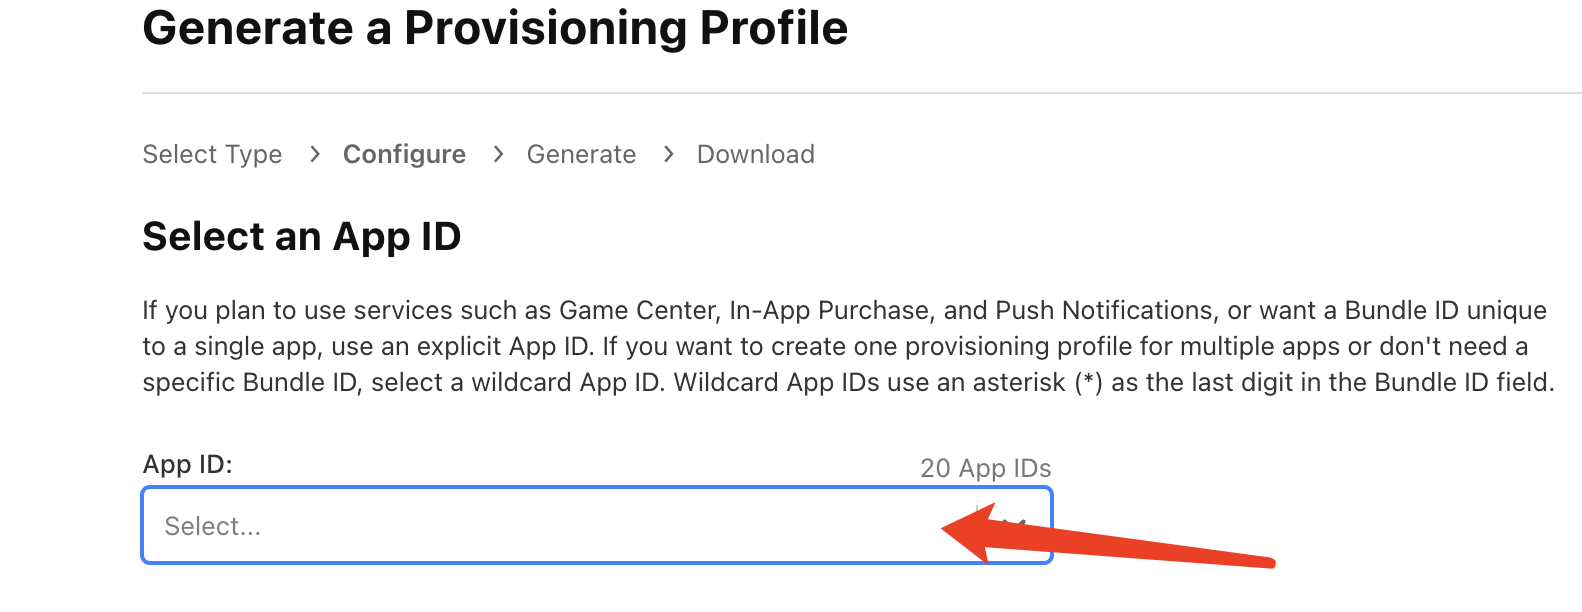Click the horizontal divider below the title

860,93
